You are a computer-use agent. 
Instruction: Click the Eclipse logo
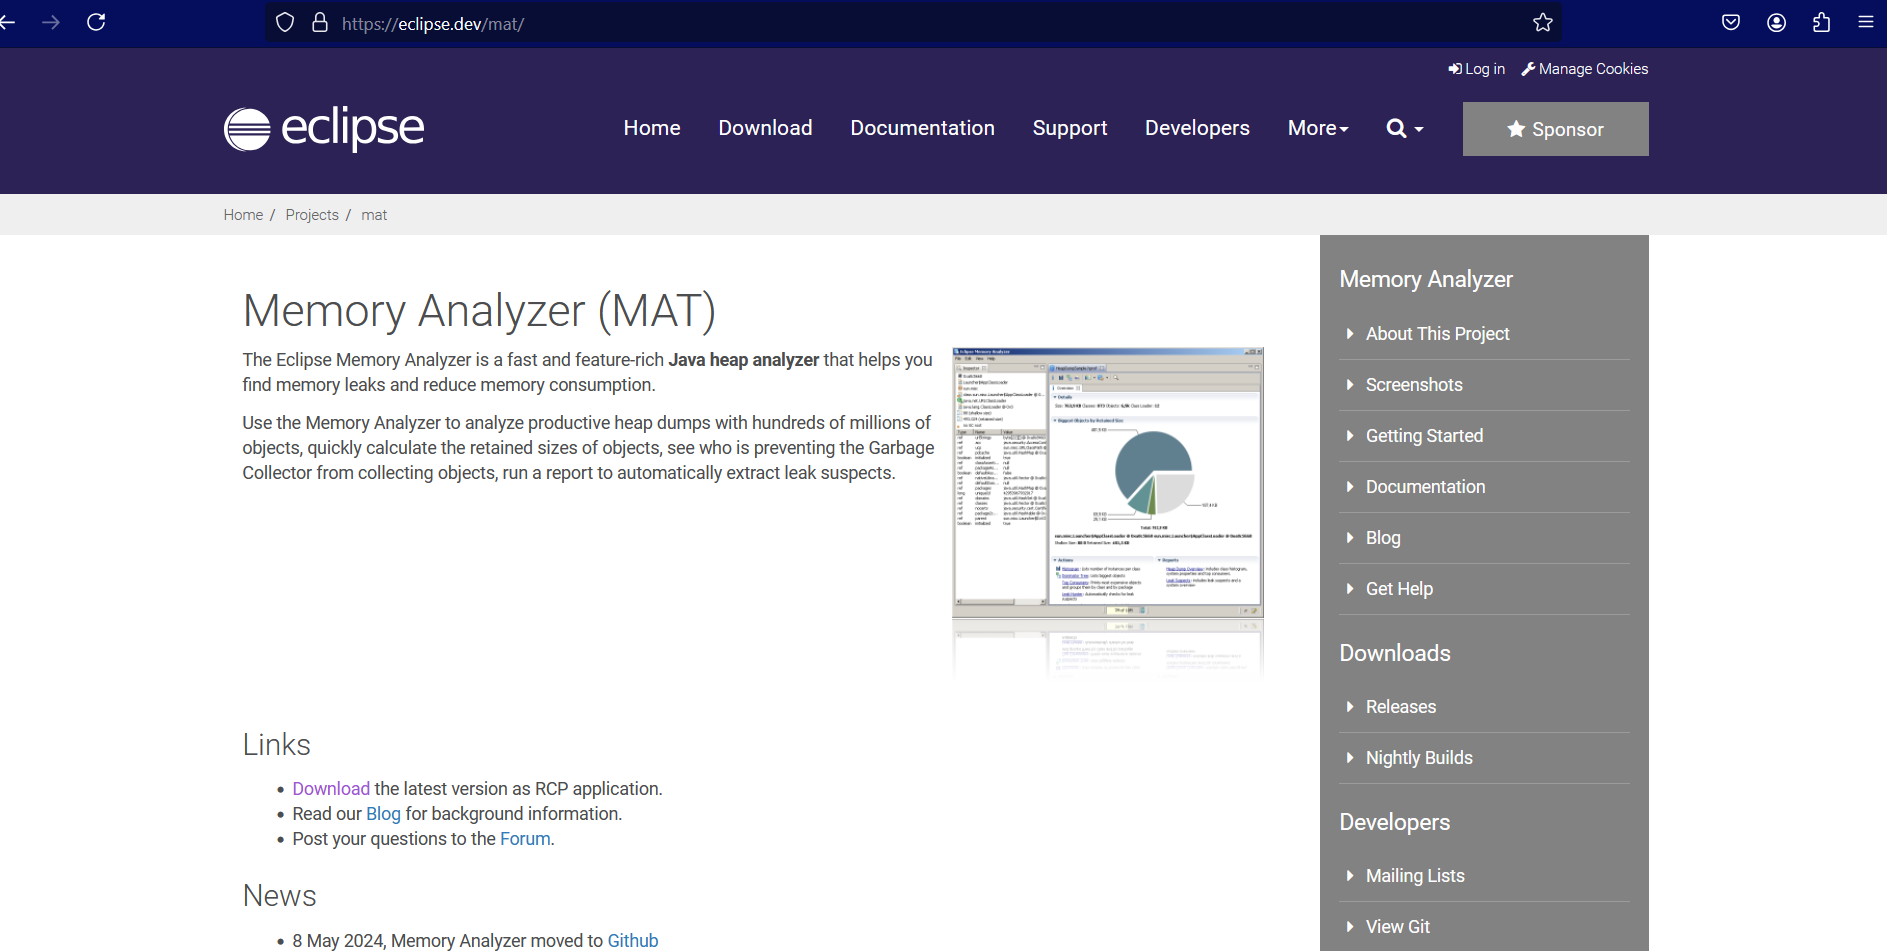click(x=324, y=128)
